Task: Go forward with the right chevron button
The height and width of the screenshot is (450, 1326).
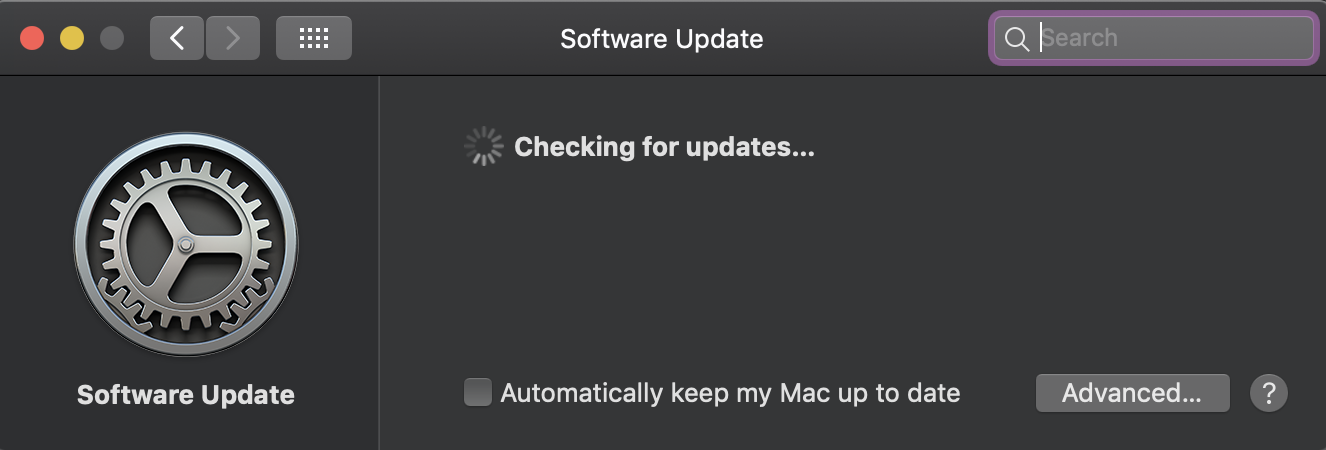Action: click(233, 38)
